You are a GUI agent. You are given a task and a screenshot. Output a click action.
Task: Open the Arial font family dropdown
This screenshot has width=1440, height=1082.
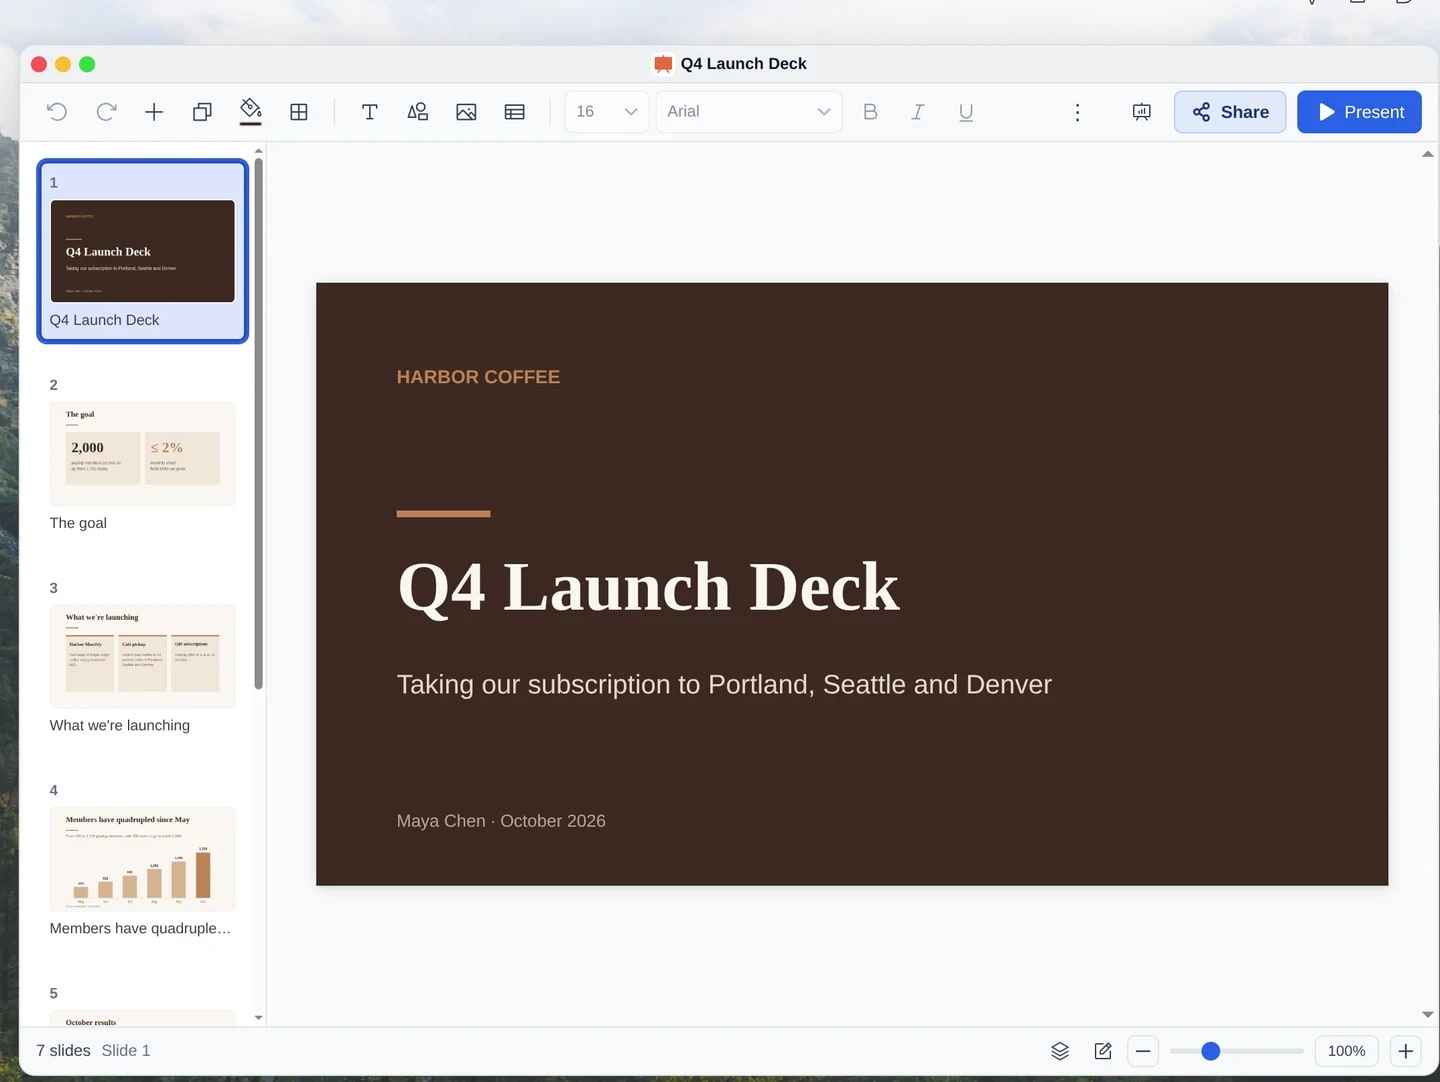749,112
